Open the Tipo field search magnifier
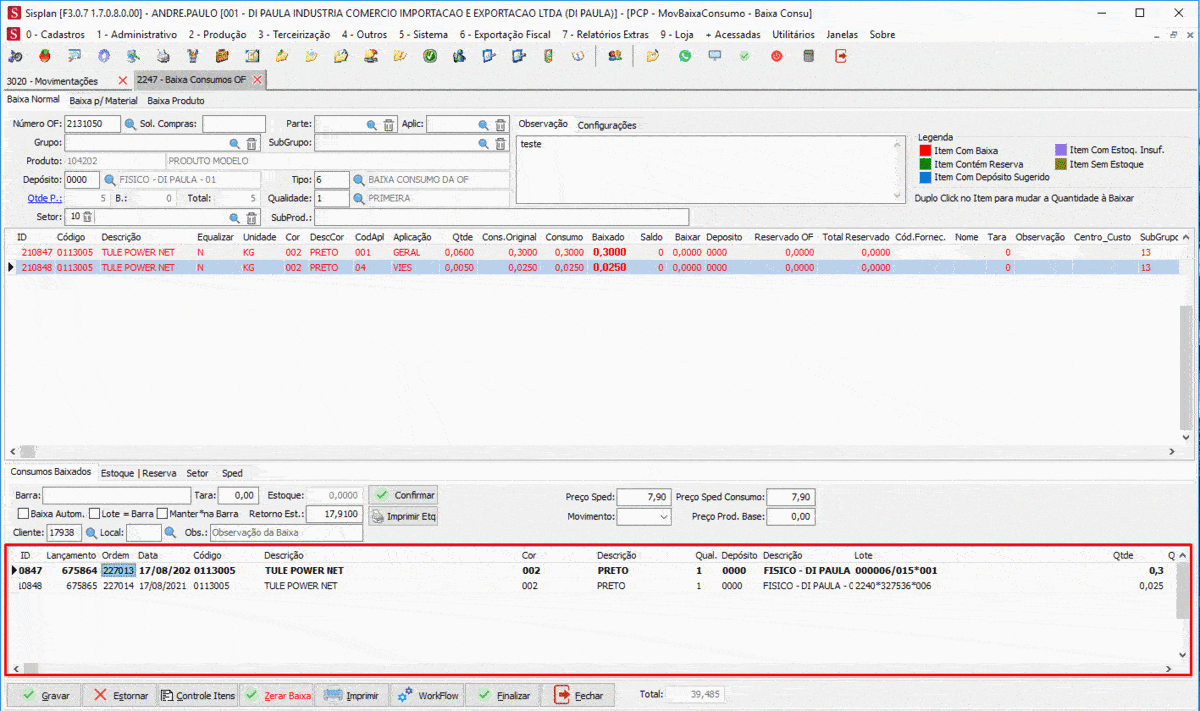This screenshot has height=711, width=1200. 360,180
